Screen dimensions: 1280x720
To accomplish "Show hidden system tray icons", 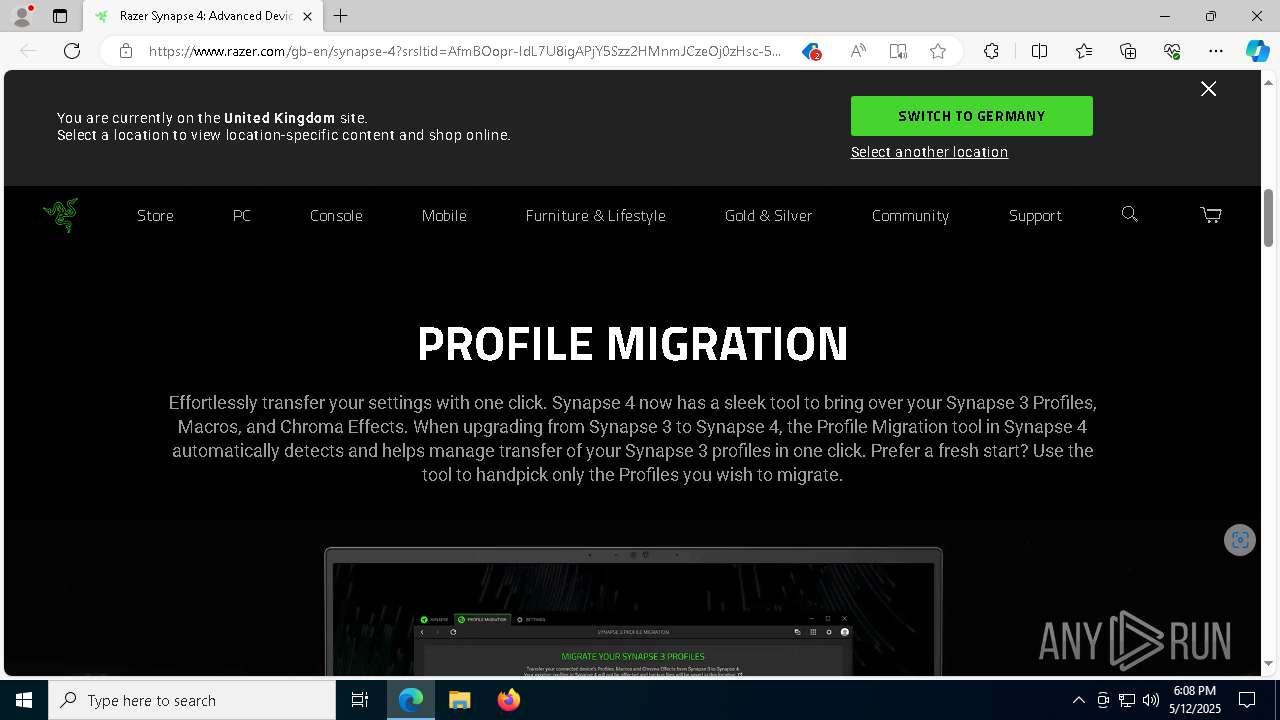I will pos(1078,700).
